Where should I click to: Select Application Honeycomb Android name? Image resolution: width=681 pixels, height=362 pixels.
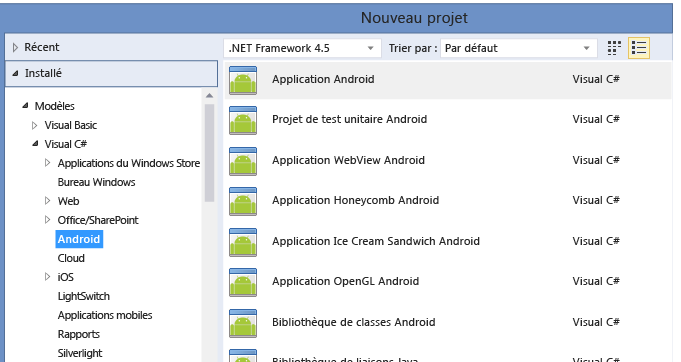356,200
